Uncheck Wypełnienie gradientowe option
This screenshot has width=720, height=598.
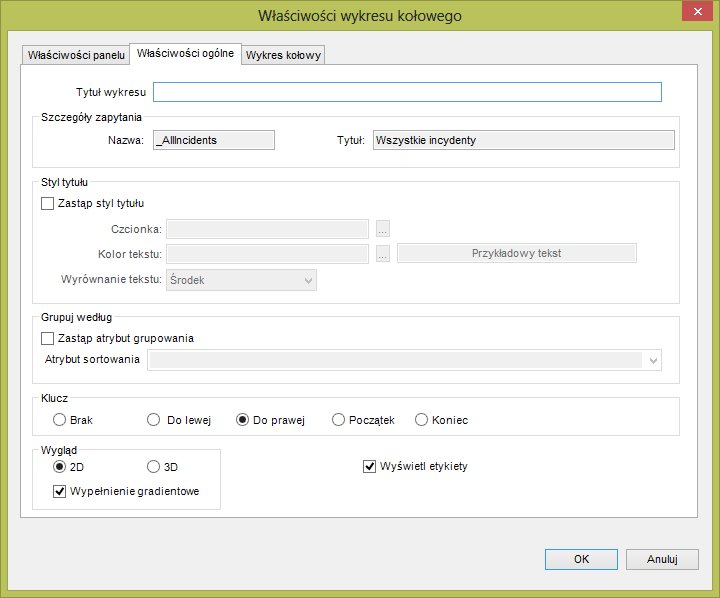[x=59, y=491]
